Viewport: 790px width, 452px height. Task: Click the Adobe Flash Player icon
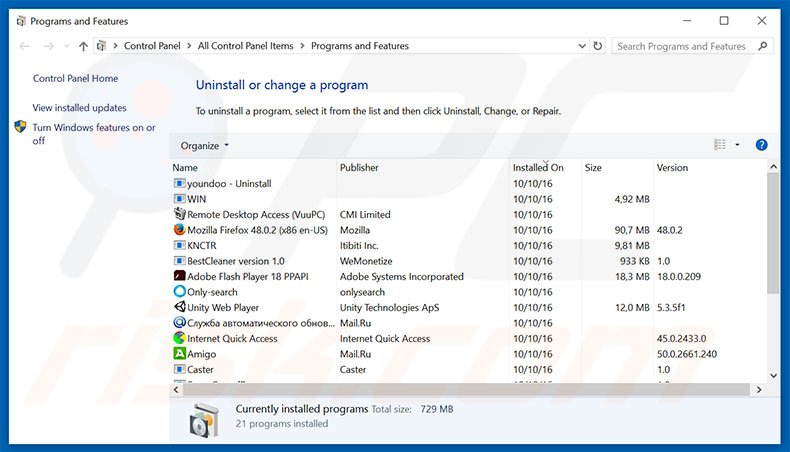179,276
